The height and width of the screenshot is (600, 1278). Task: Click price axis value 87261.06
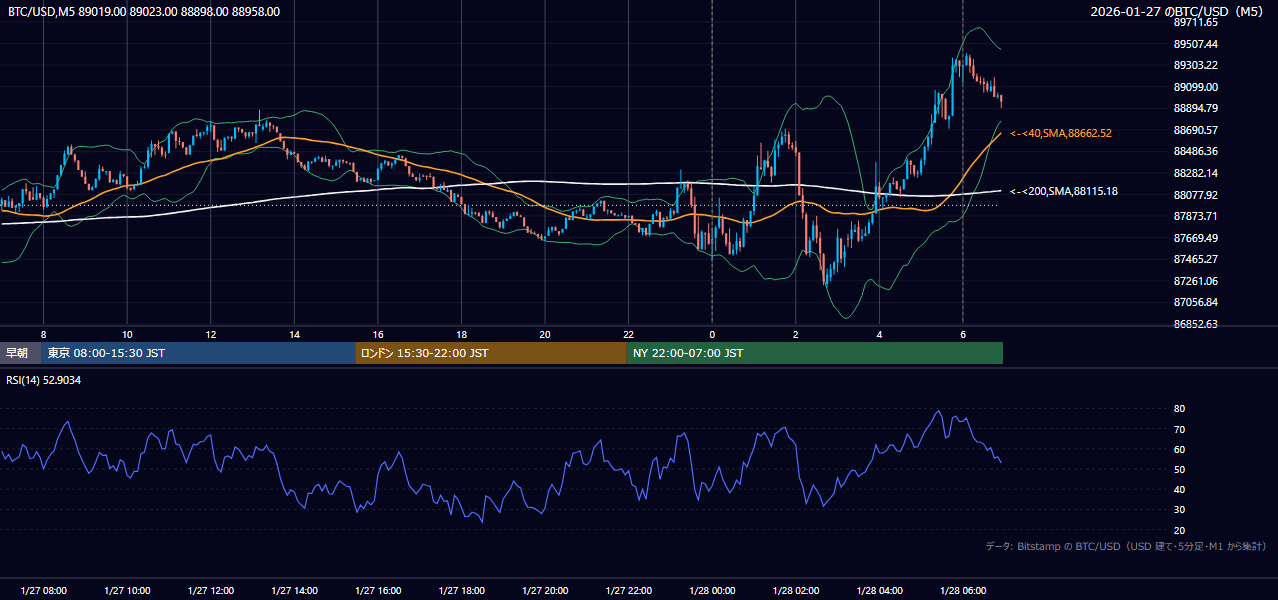tap(1195, 281)
